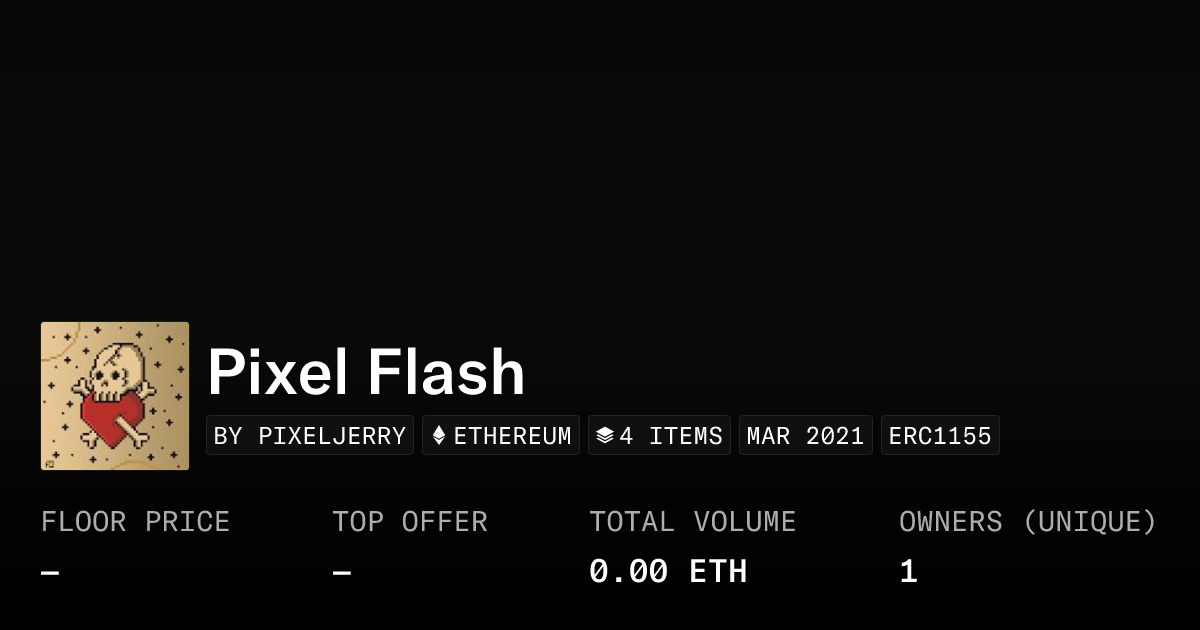The width and height of the screenshot is (1200, 630).
Task: Click the unique owners count of 1
Action: click(x=908, y=572)
